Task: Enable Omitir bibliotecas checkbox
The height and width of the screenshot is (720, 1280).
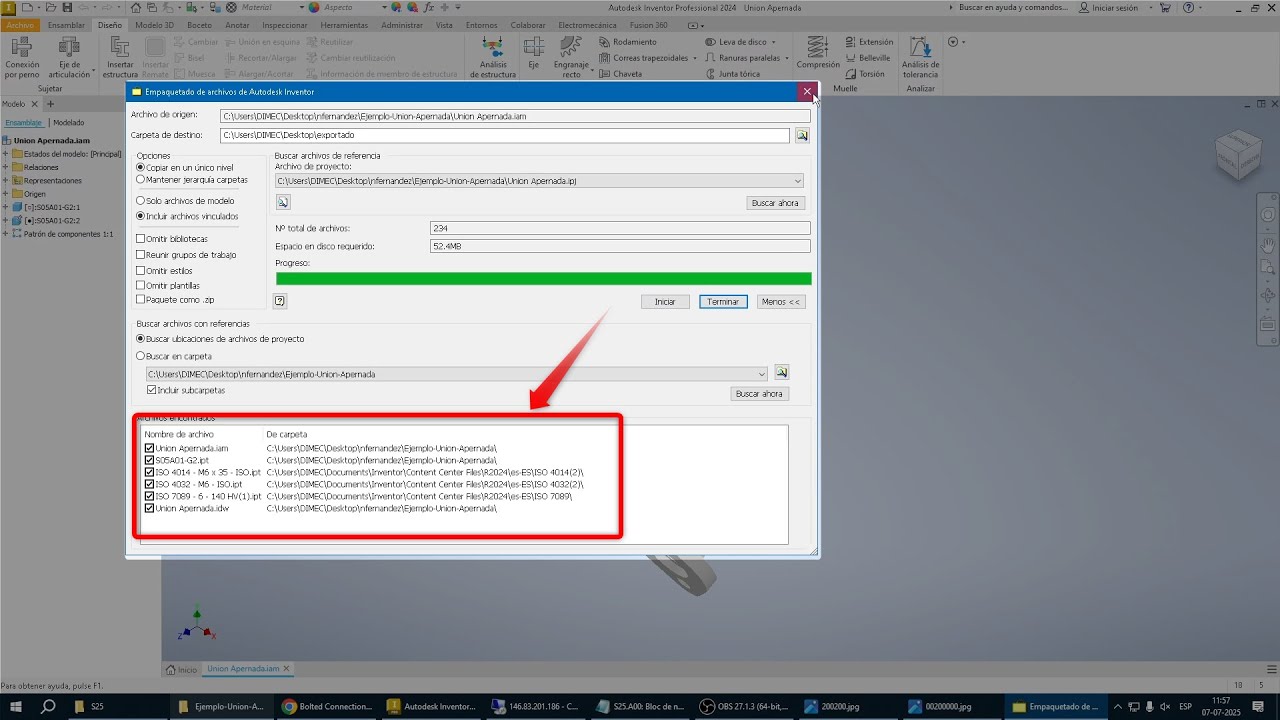Action: (x=141, y=239)
